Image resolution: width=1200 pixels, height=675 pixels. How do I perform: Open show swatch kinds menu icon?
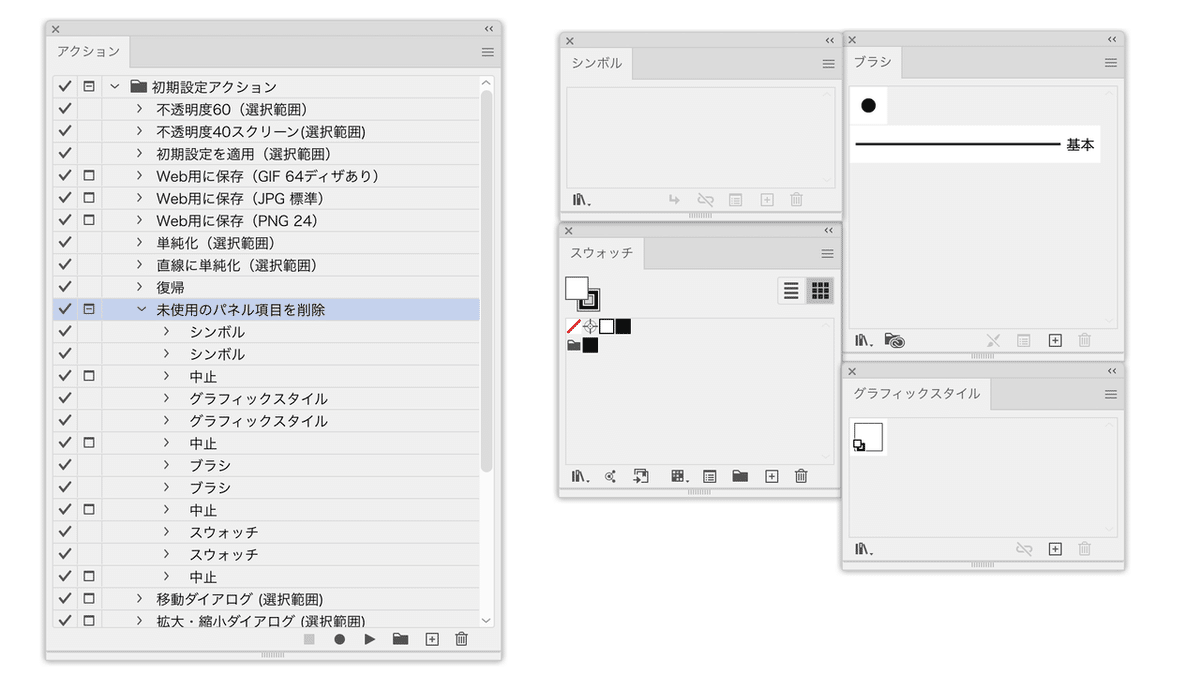679,476
